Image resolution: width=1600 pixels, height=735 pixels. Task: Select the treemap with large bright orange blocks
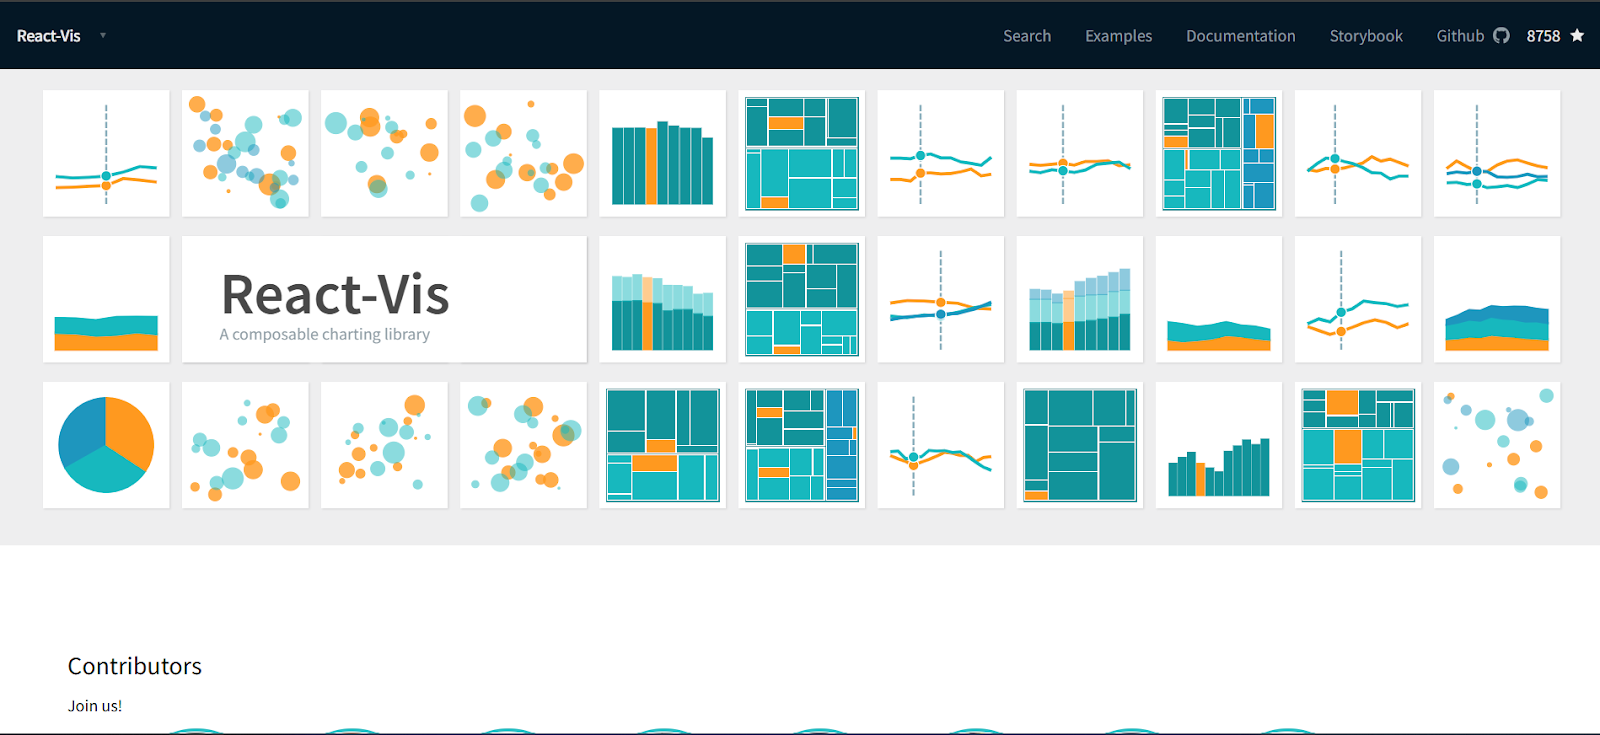(1357, 445)
